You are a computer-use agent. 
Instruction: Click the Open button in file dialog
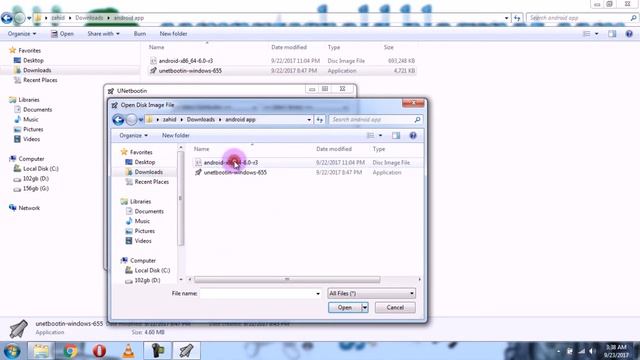click(x=344, y=307)
